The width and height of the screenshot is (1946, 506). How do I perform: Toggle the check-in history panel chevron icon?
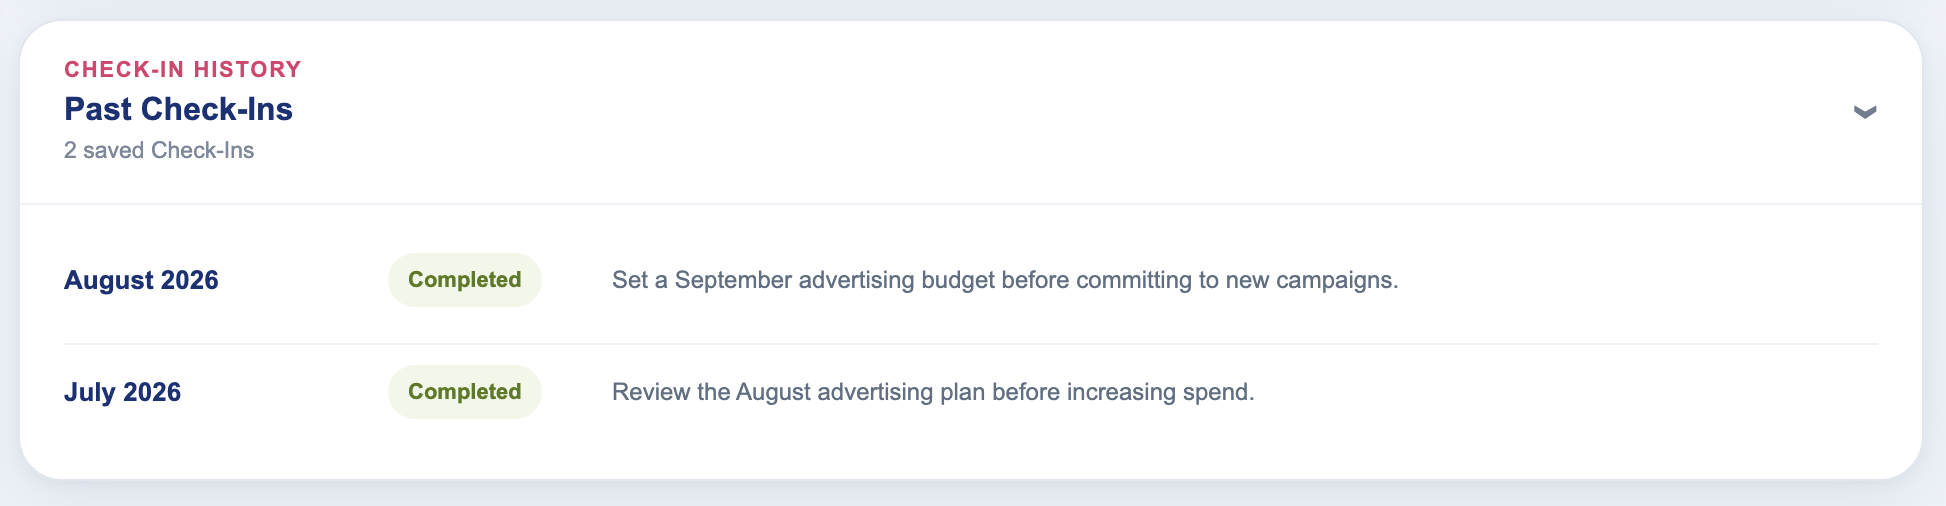1864,112
